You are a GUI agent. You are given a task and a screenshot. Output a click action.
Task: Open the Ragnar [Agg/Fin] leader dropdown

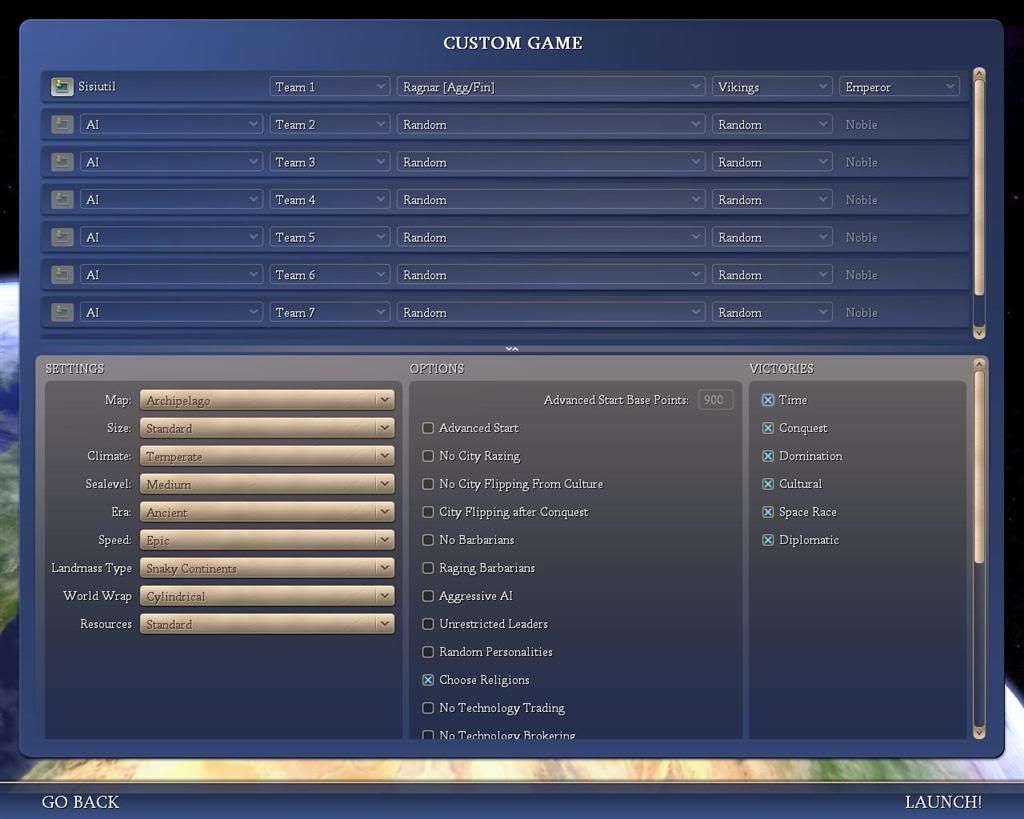[551, 86]
